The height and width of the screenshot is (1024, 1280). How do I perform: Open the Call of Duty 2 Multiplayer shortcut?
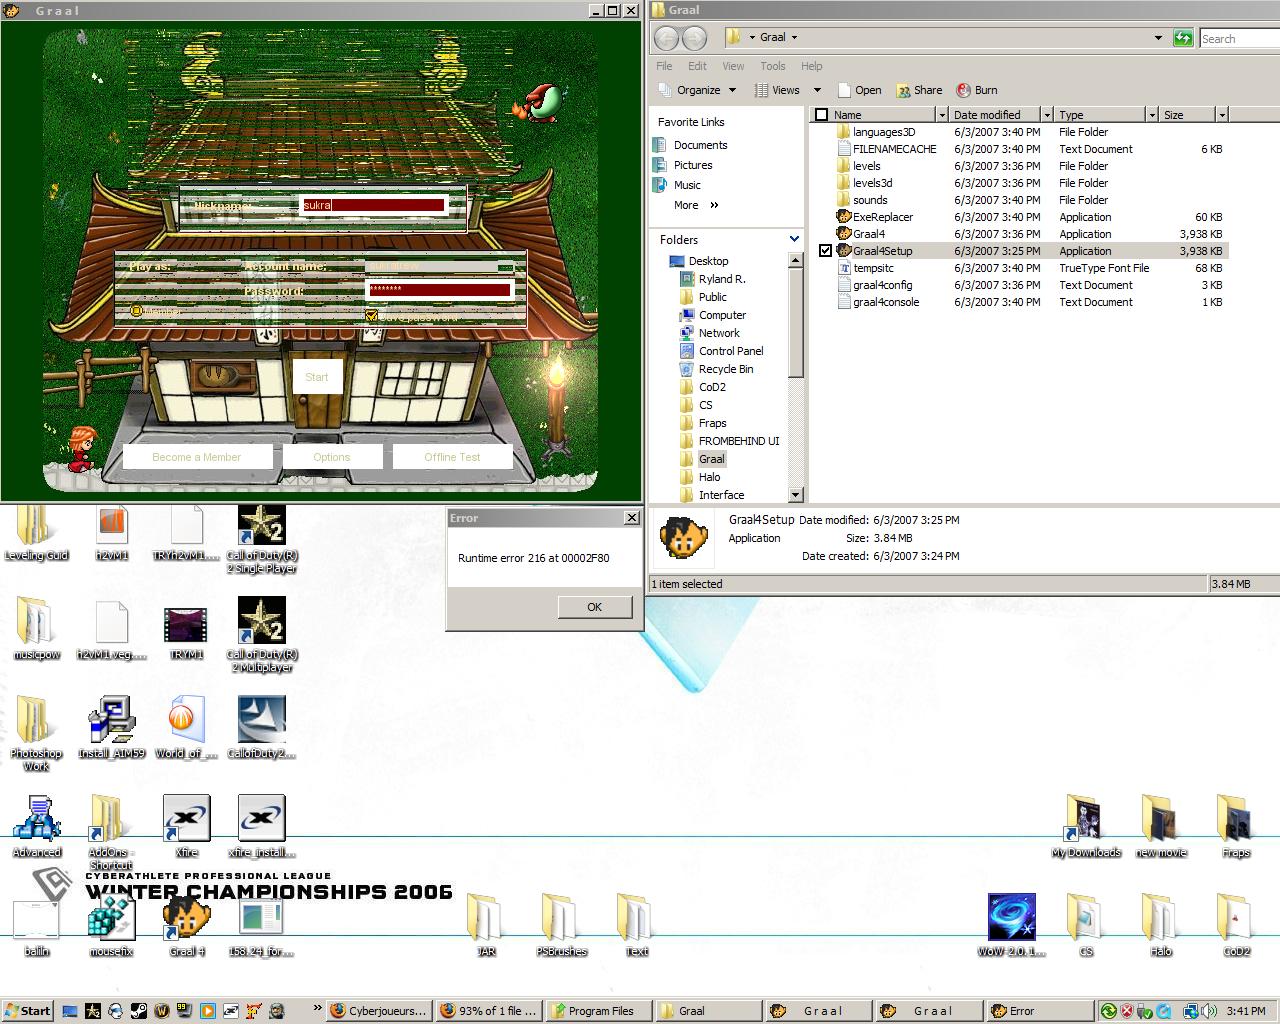[x=261, y=622]
